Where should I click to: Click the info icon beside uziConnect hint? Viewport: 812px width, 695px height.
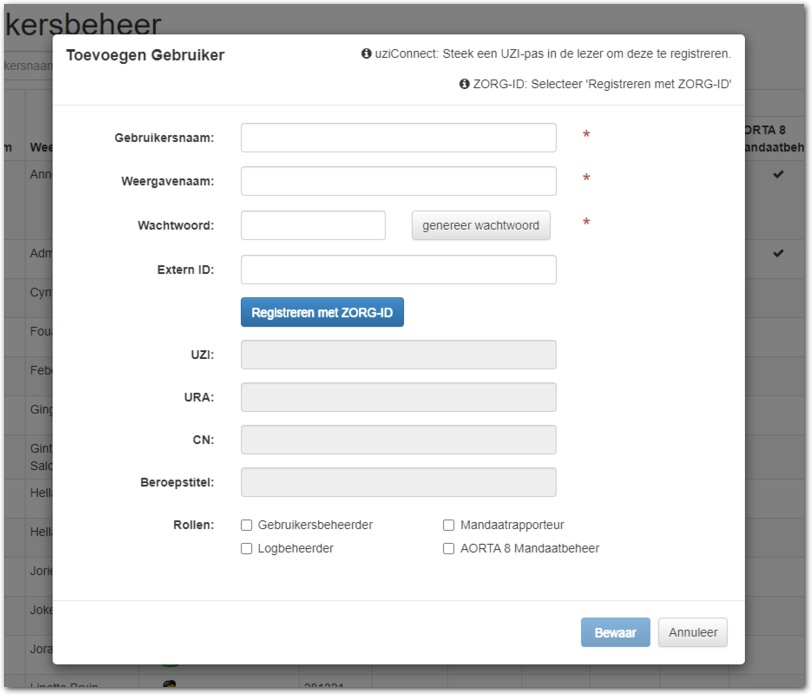pyautogui.click(x=367, y=54)
